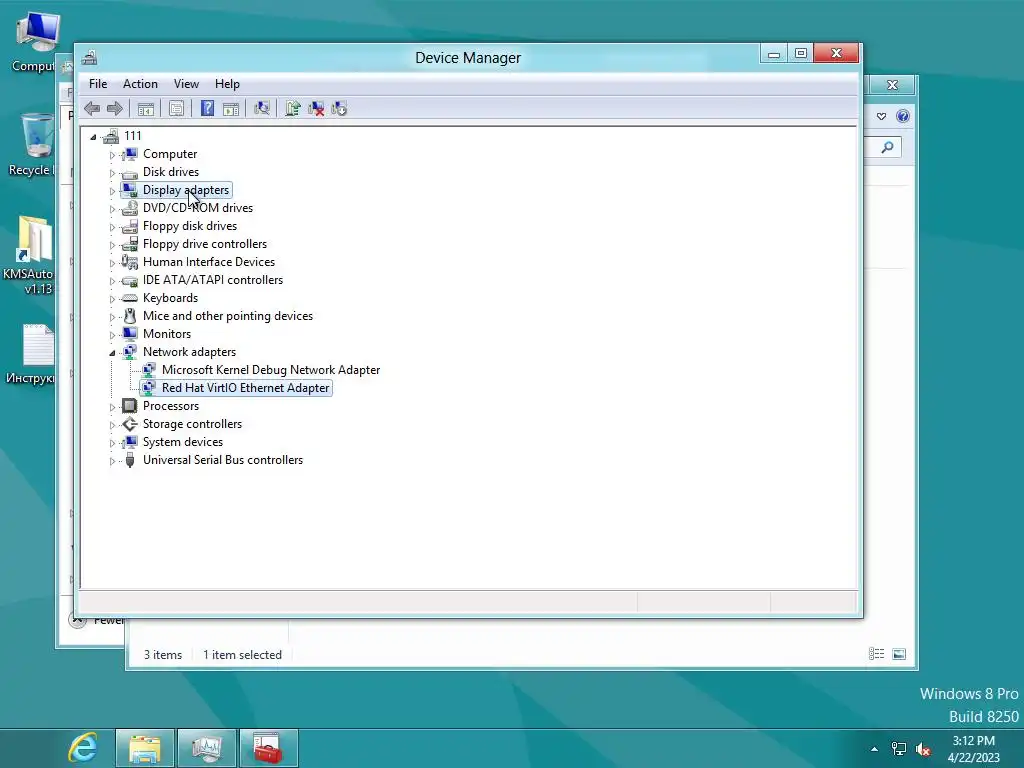Select System devices tree item
The image size is (1024, 768).
(x=183, y=442)
